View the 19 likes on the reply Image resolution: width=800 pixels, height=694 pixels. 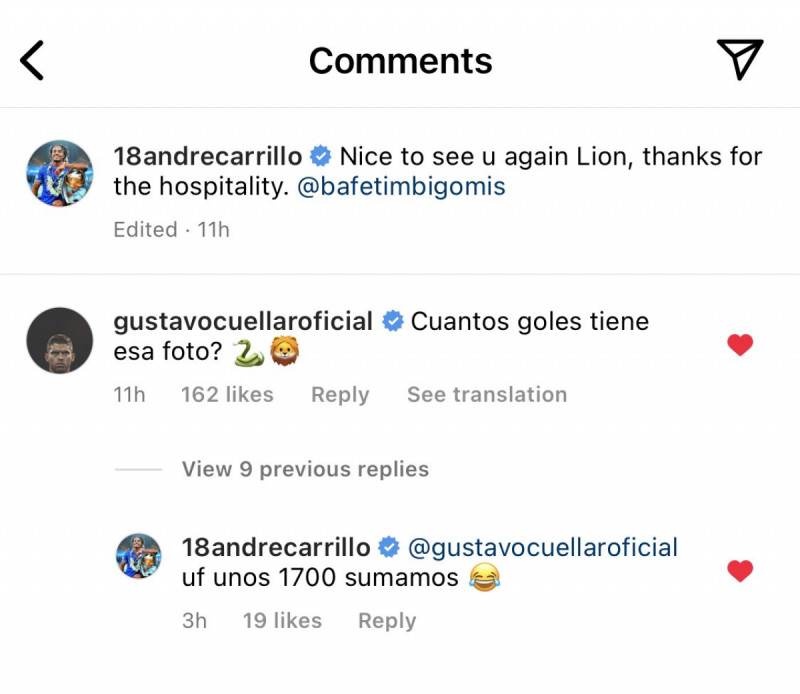pyautogui.click(x=282, y=621)
